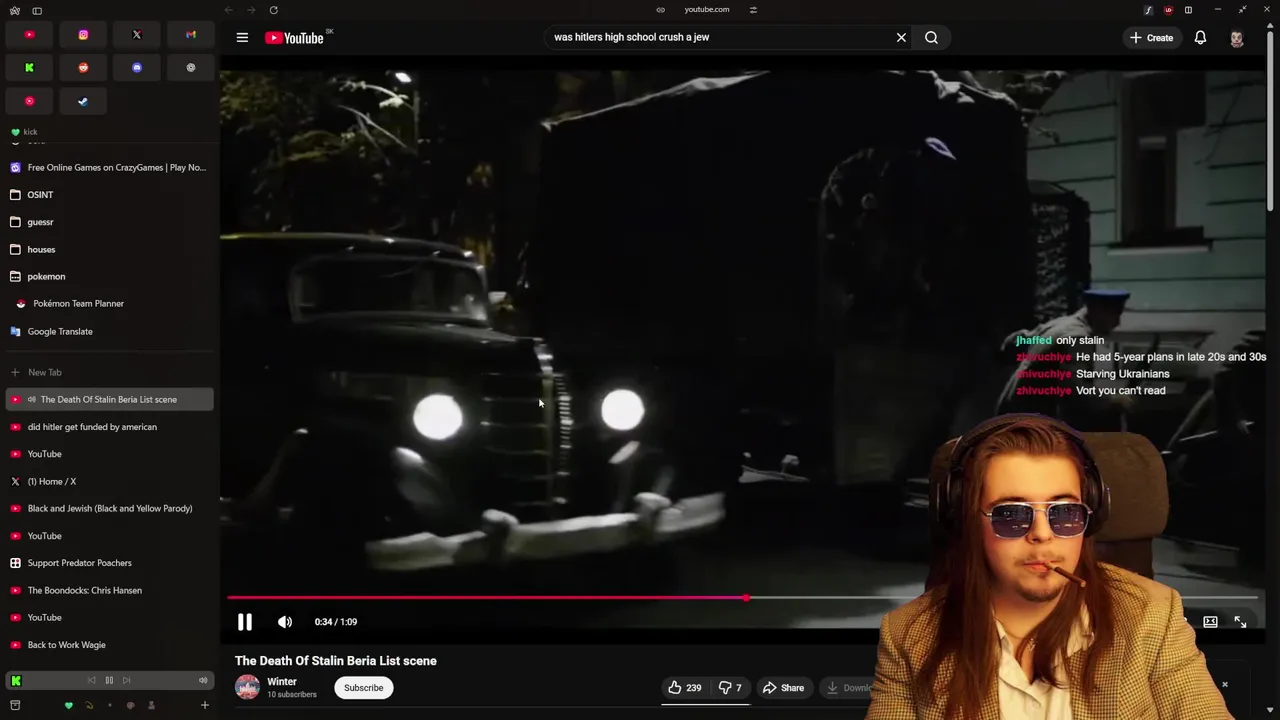Screen dimensions: 1280x720
Task: Open the pinned Kick essential tile
Action: coord(29,68)
